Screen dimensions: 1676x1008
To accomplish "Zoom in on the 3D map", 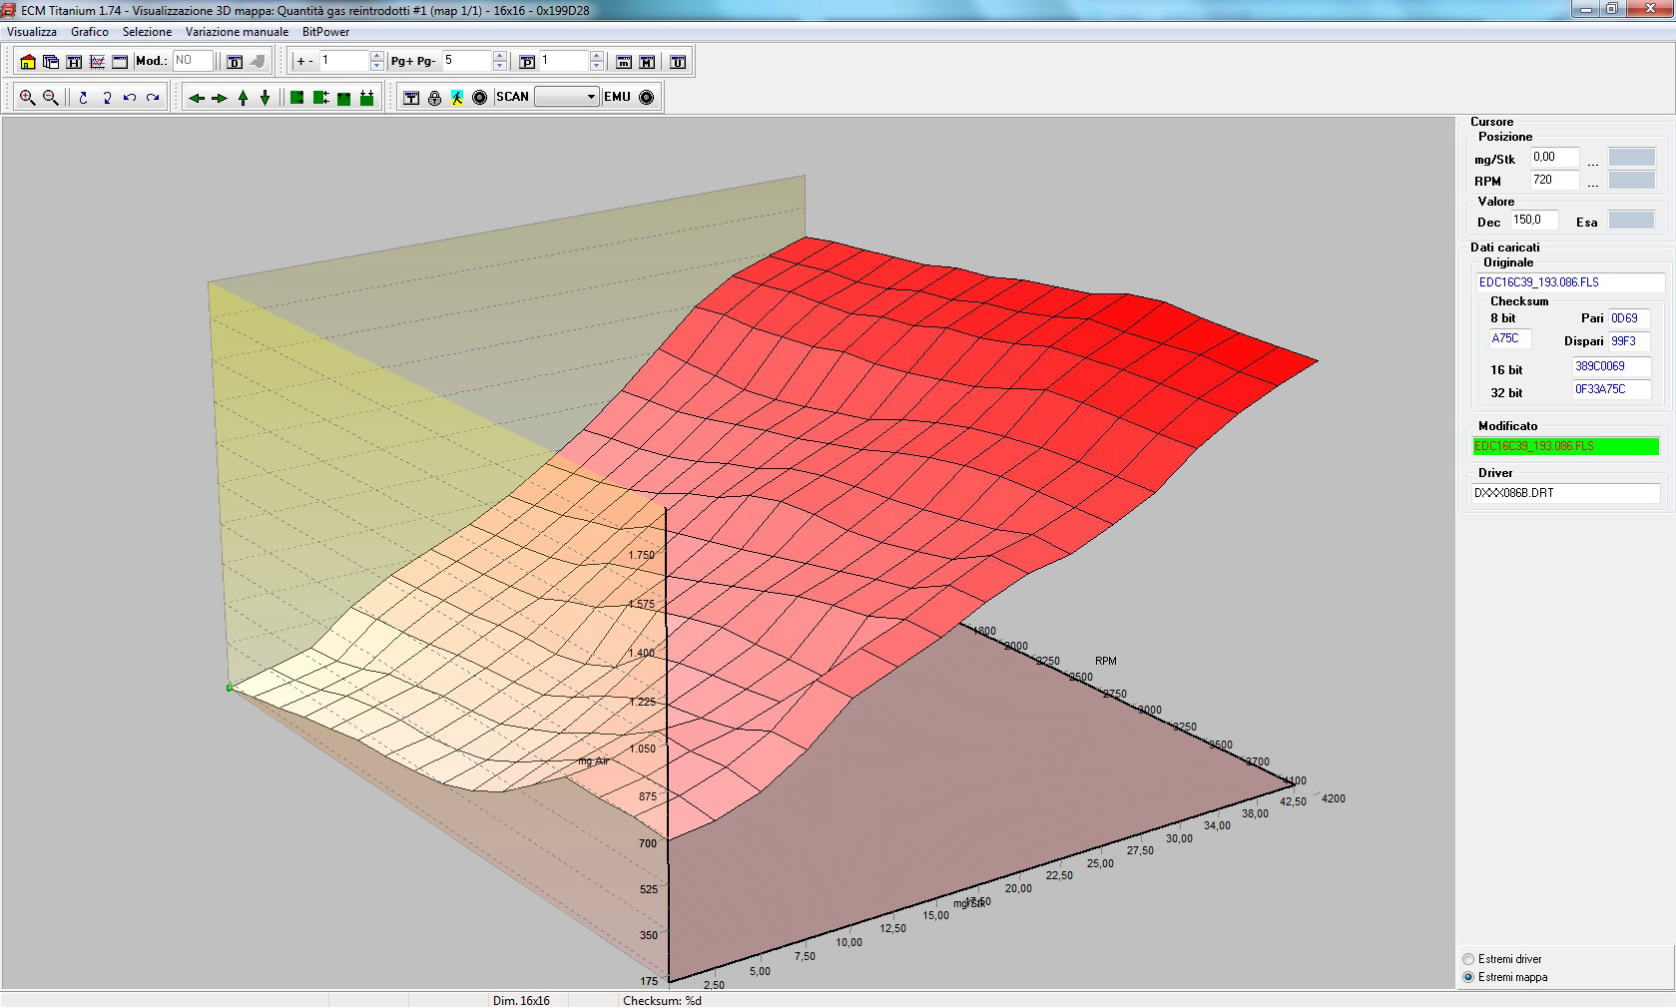I will [28, 98].
